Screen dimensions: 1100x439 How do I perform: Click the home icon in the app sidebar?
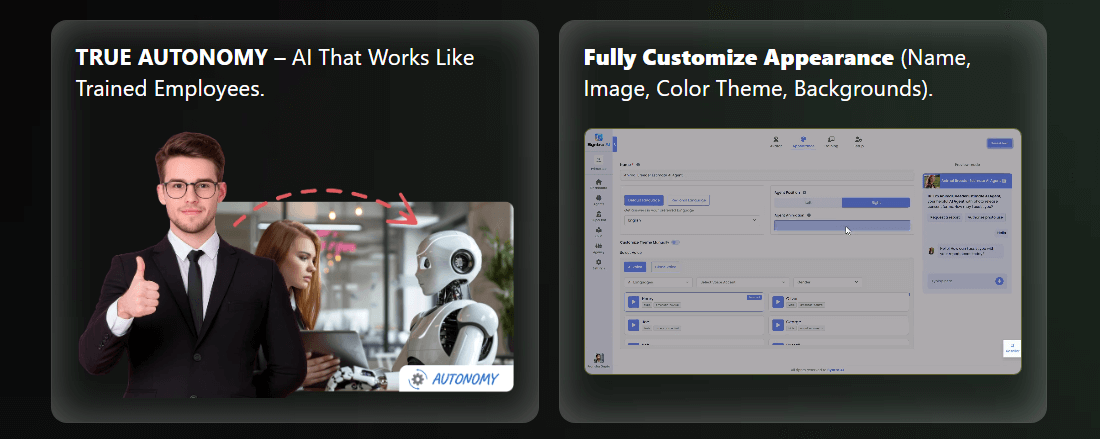point(598,180)
